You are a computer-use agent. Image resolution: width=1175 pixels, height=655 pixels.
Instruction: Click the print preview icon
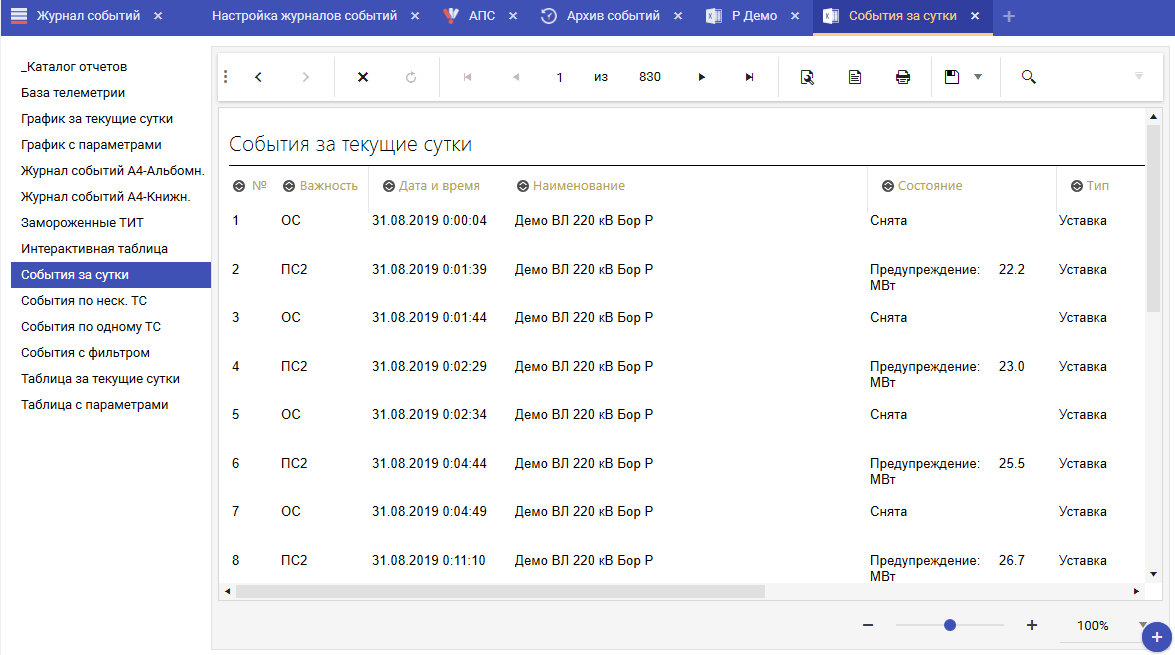point(807,77)
